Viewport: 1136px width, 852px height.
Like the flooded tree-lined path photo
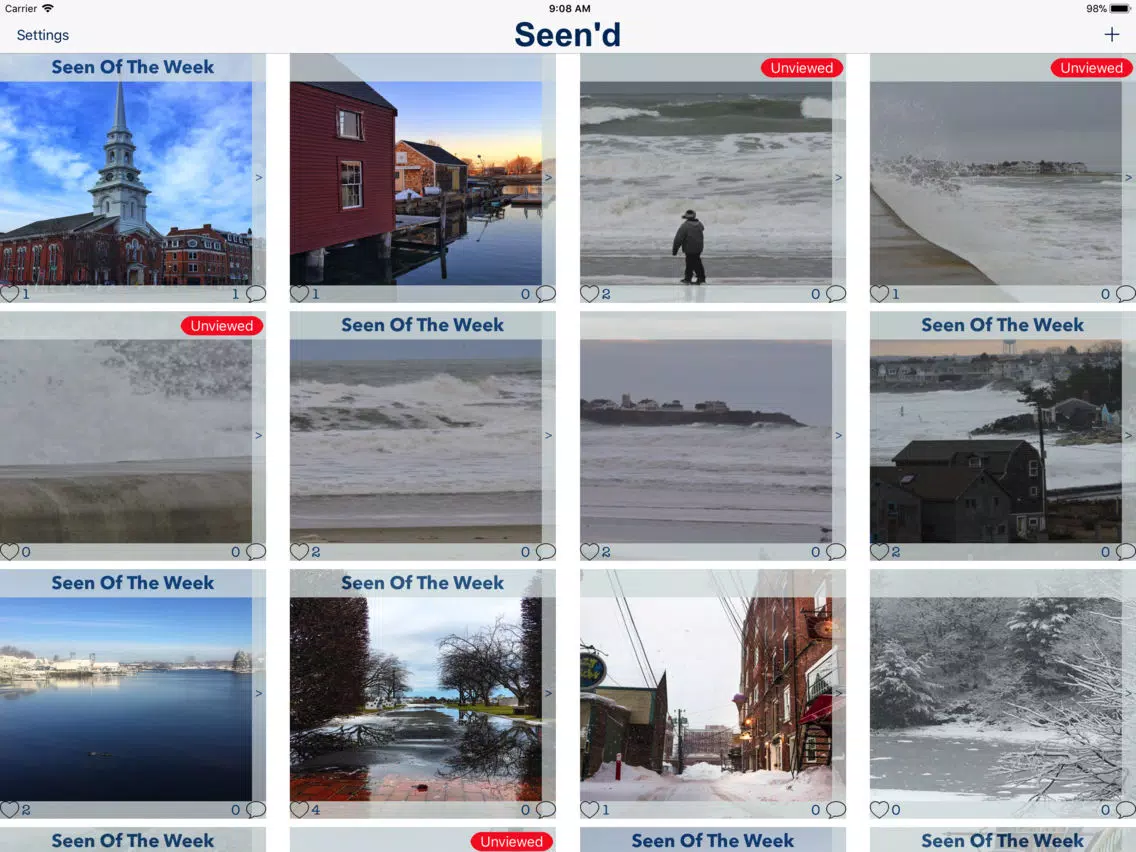click(299, 809)
